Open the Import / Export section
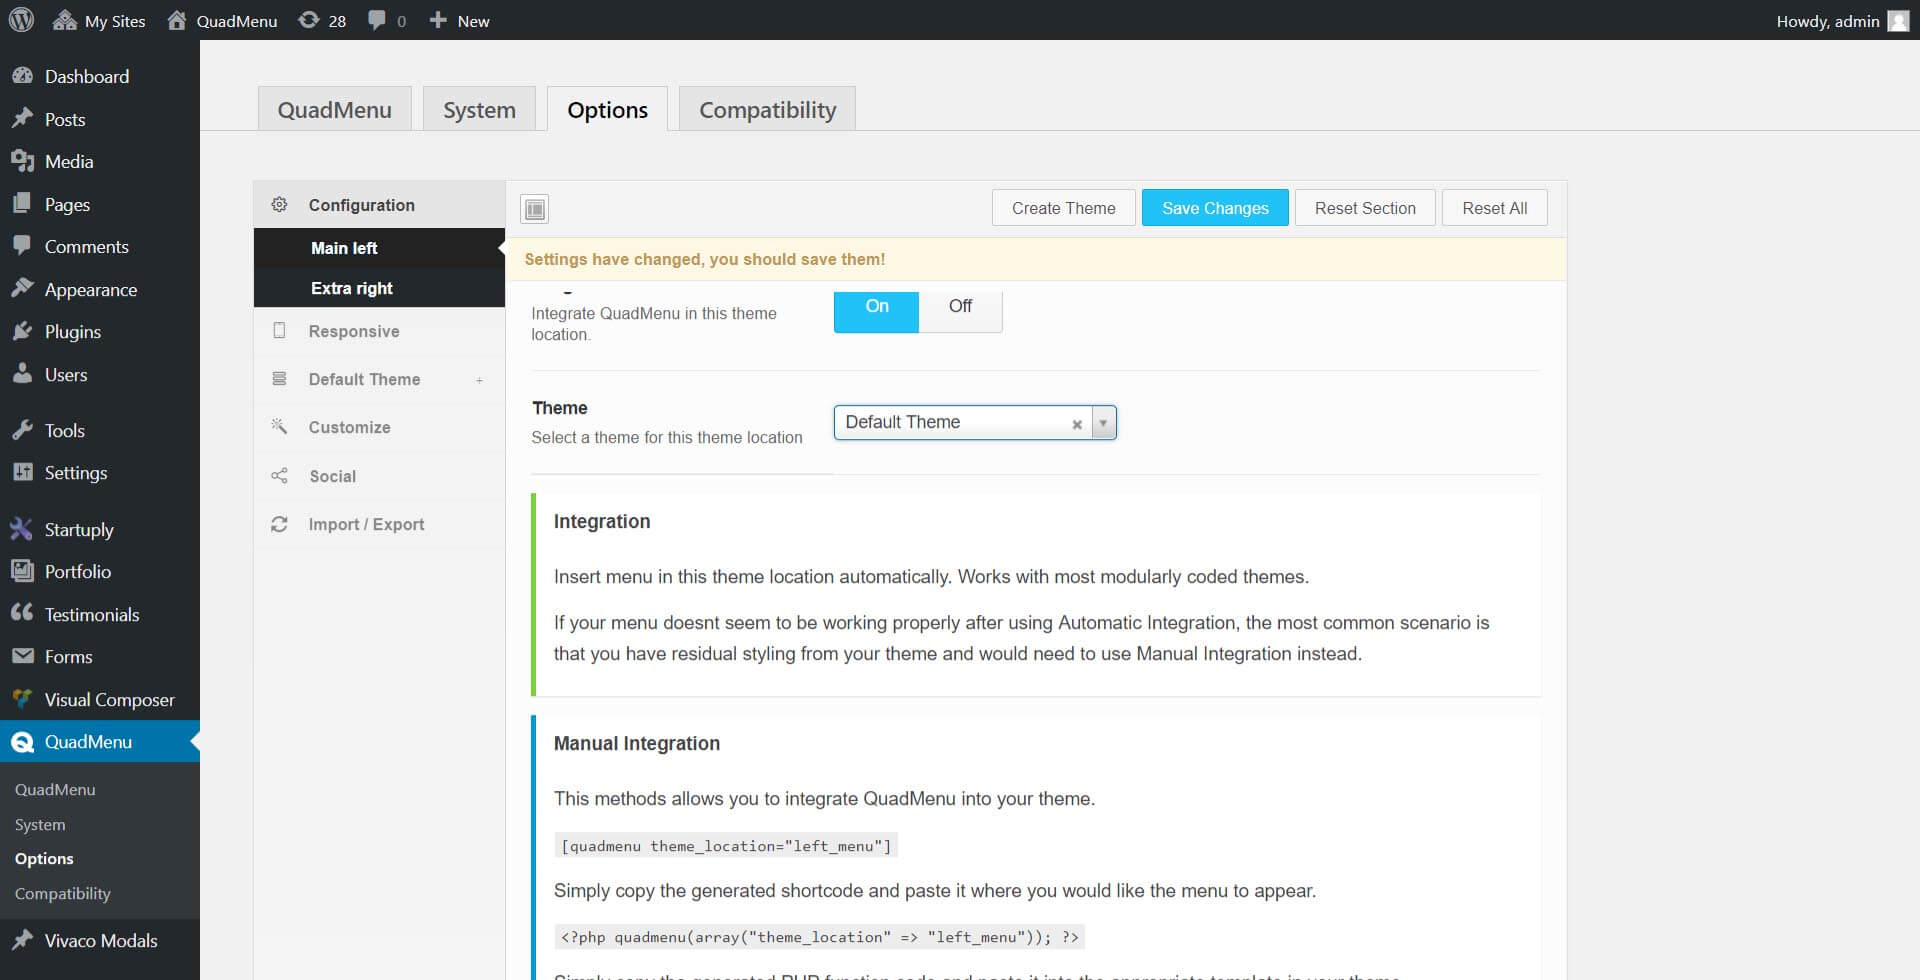This screenshot has height=980, width=1920. click(x=379, y=524)
